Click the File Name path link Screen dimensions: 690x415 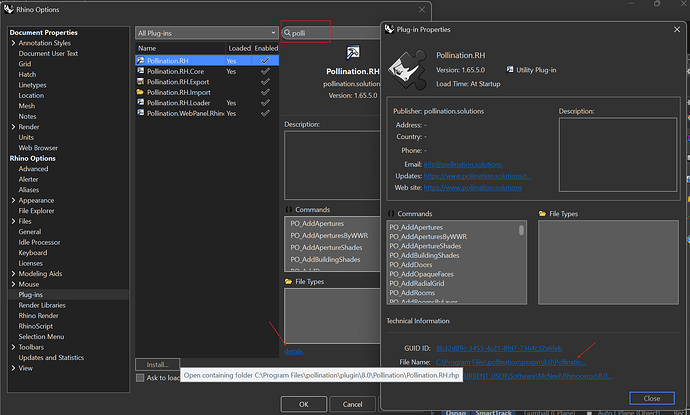pos(511,362)
